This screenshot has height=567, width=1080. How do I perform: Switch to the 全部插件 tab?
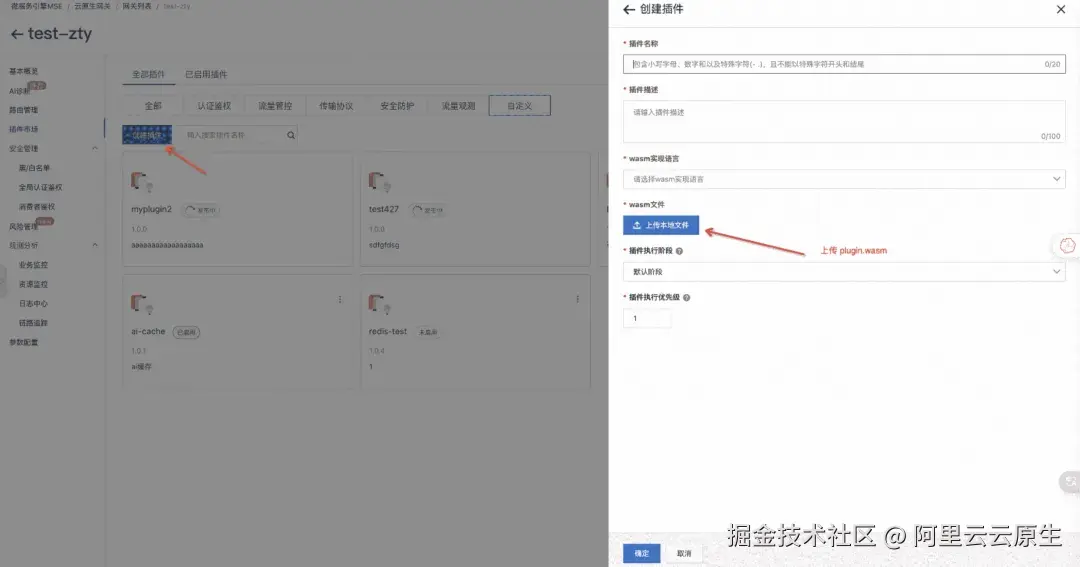[148, 74]
